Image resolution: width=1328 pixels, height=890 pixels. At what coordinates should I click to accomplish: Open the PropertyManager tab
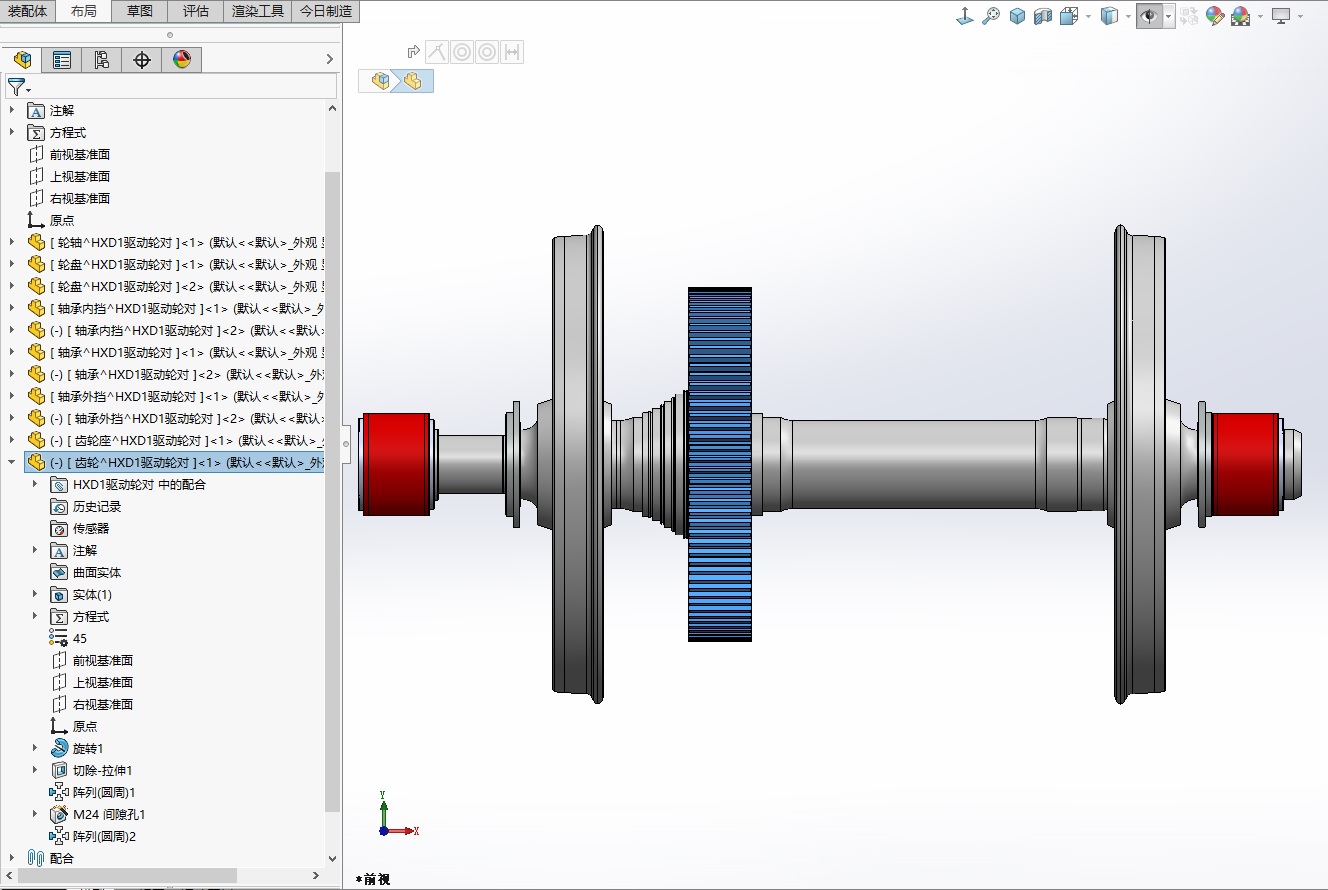(x=62, y=60)
